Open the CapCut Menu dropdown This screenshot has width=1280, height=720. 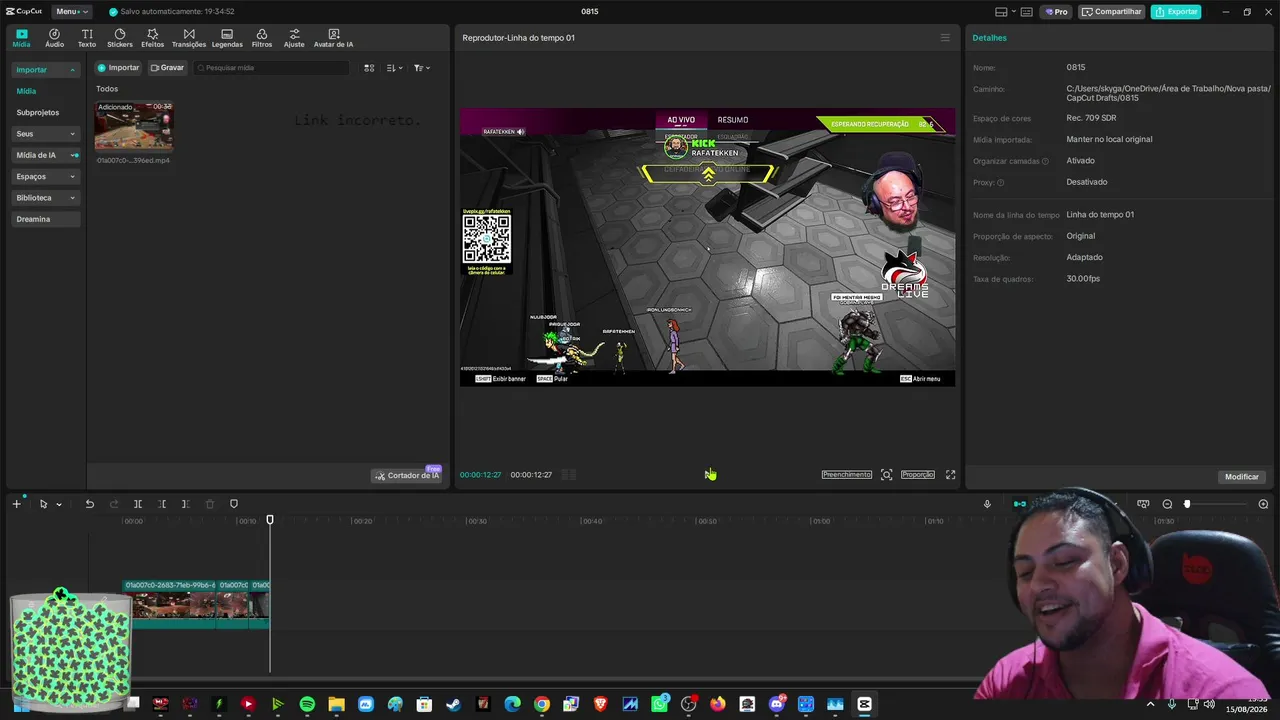(72, 12)
